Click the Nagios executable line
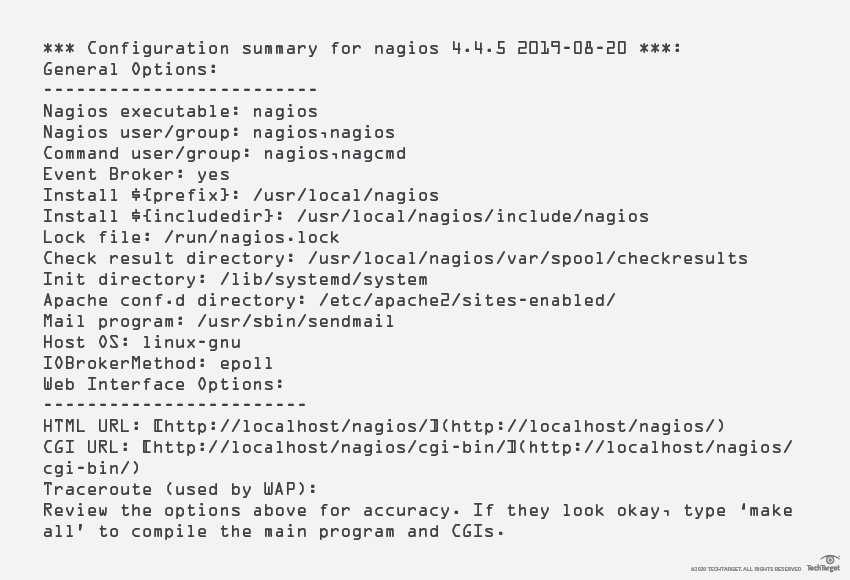 (180, 112)
